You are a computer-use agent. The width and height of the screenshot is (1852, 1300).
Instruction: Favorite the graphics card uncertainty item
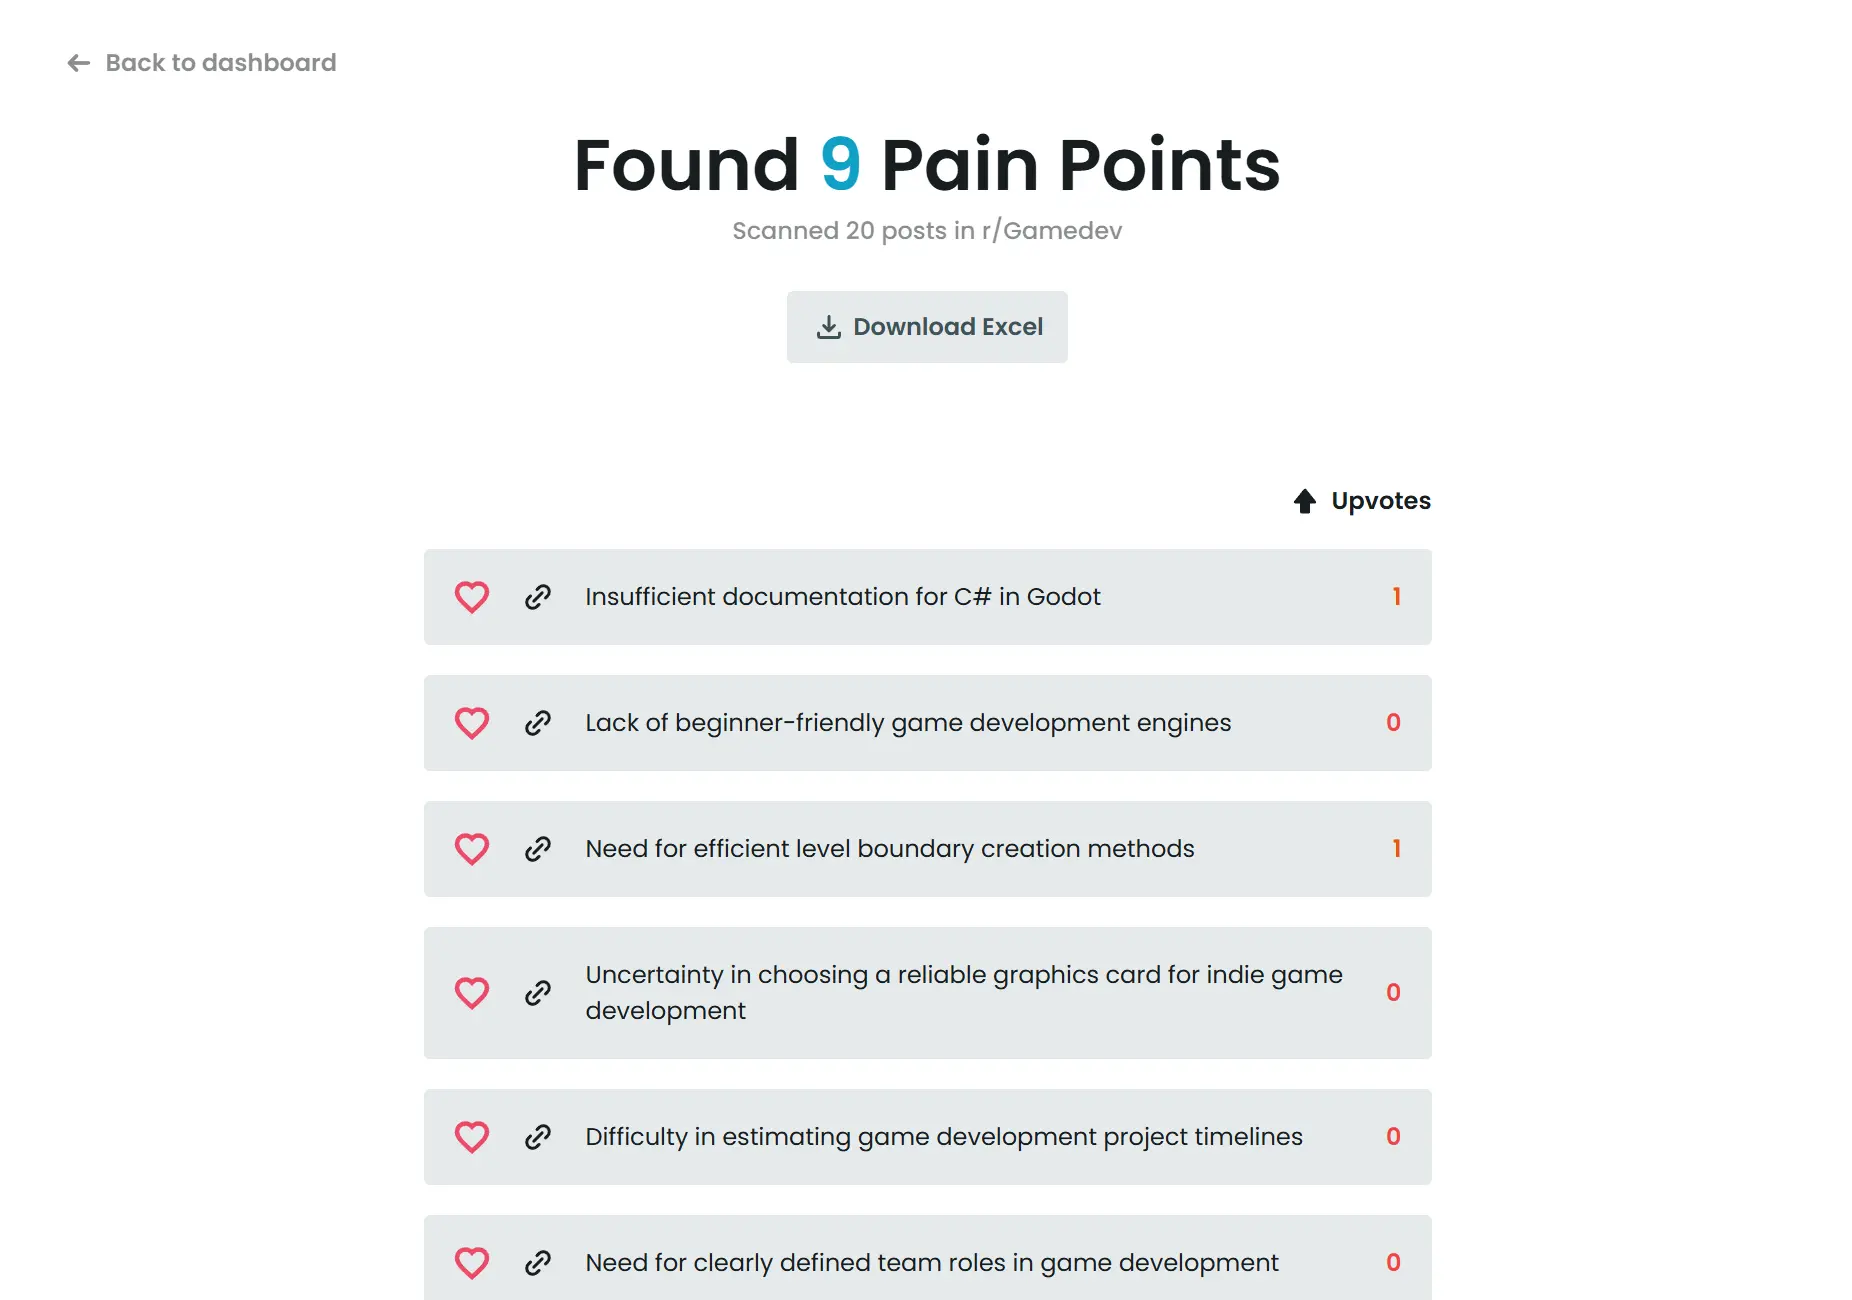point(472,993)
